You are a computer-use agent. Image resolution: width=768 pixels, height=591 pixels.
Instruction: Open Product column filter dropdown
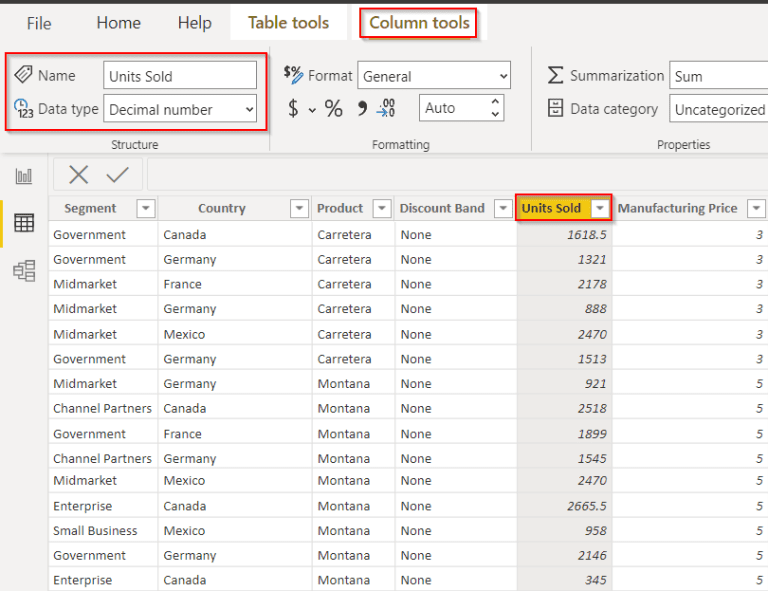click(x=382, y=208)
